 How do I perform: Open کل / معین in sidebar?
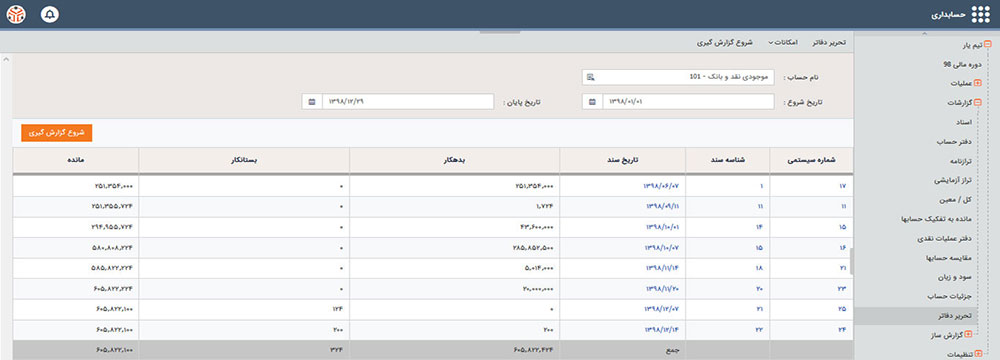[x=956, y=200]
